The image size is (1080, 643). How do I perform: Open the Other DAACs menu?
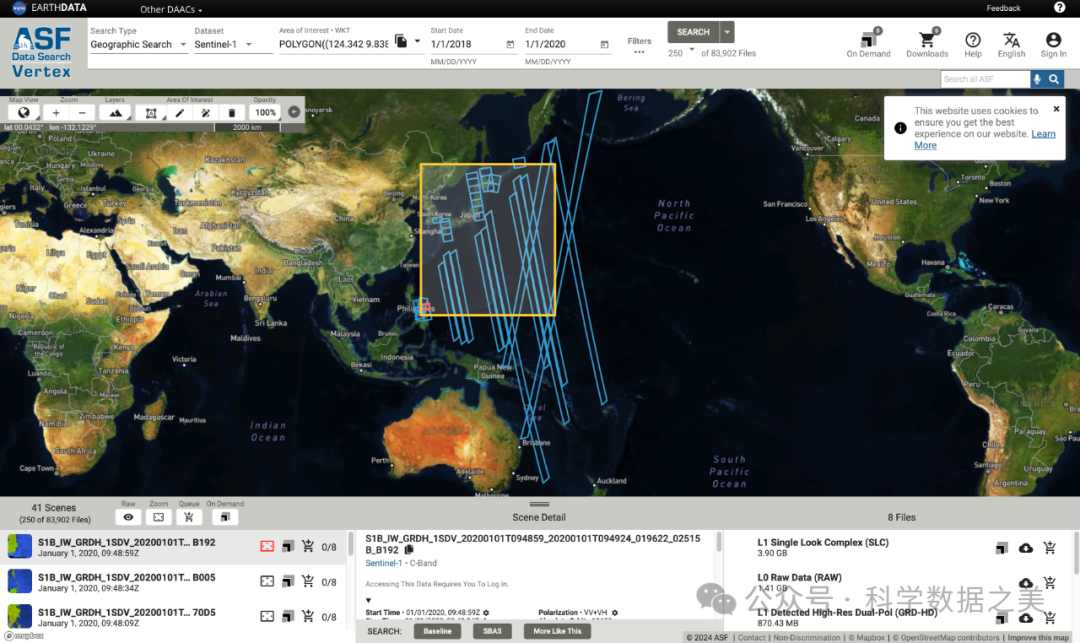pos(170,9)
